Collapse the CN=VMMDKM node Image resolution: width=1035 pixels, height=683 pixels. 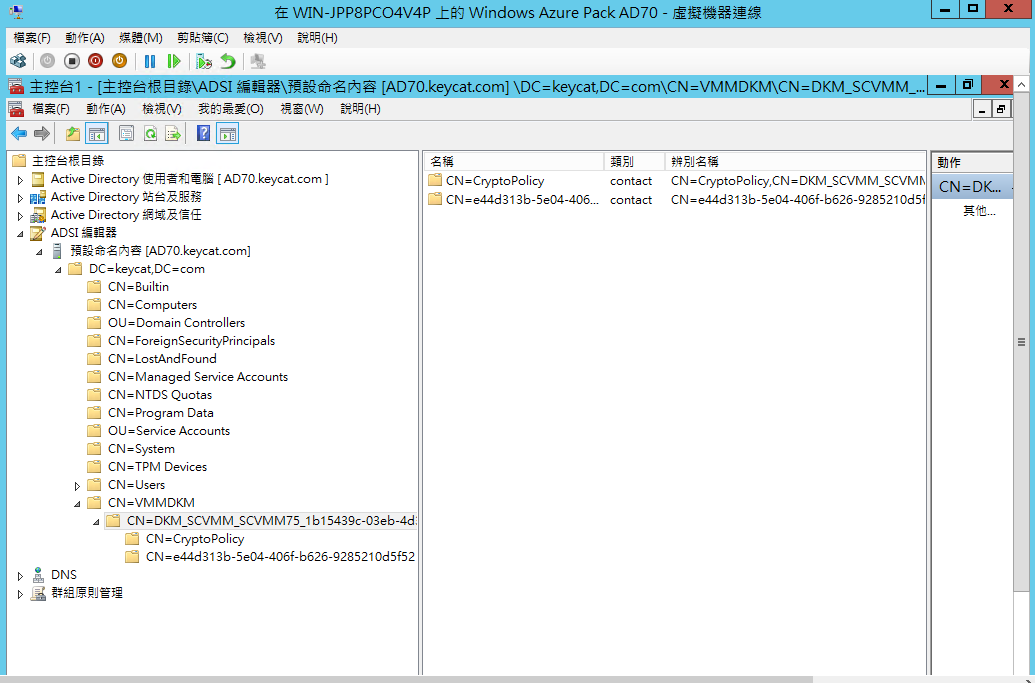(x=77, y=504)
